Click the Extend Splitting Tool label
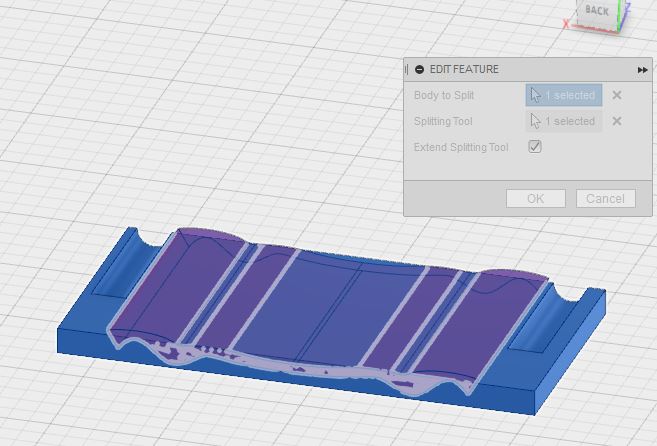 [461, 147]
